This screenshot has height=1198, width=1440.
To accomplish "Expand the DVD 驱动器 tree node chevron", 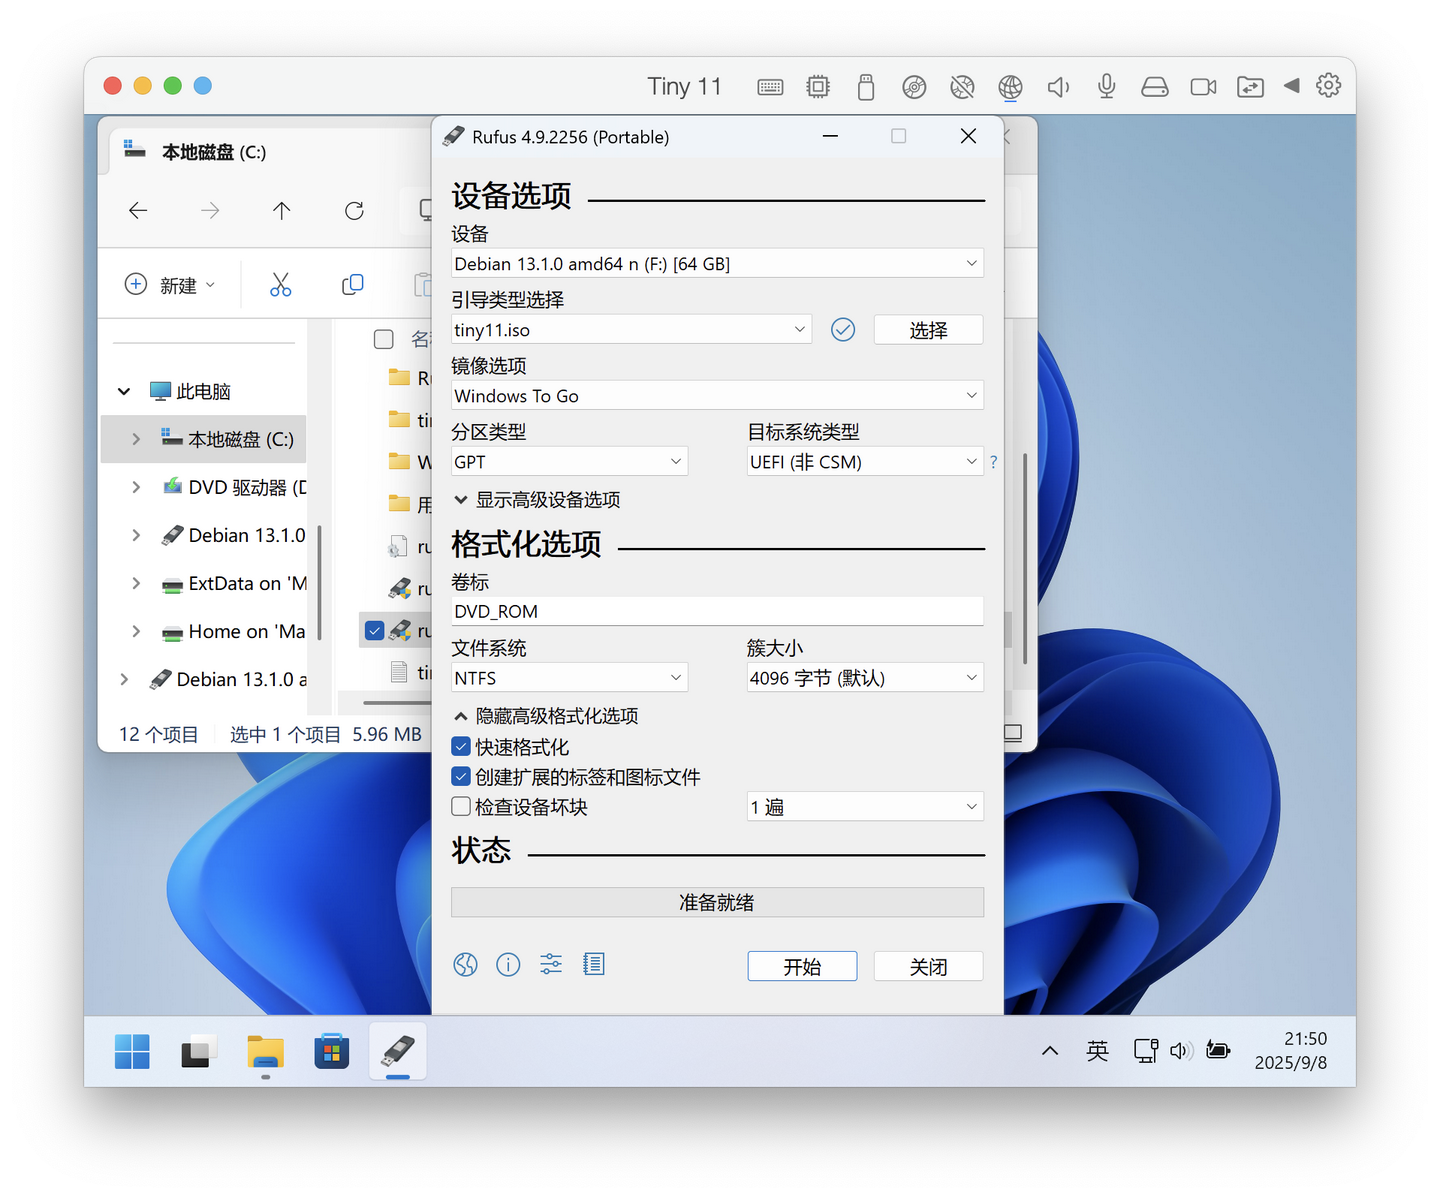I will (x=136, y=488).
